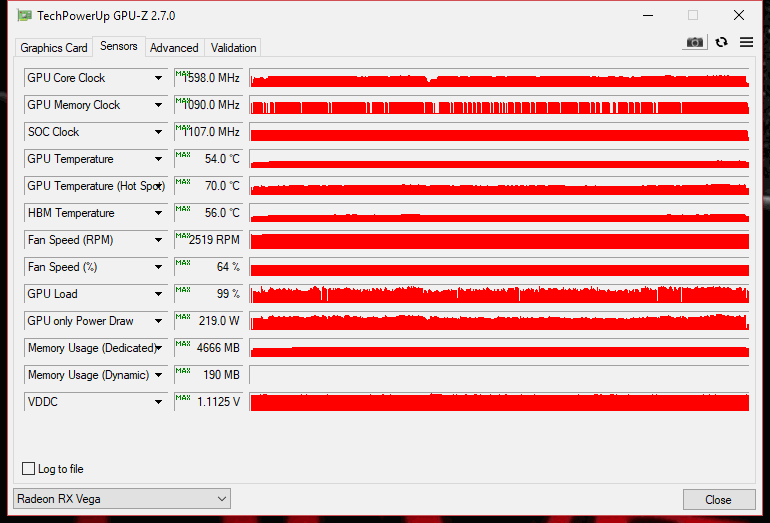Open Memory Usage (Dedicated) dropdown
The image size is (770, 523).
tap(158, 348)
